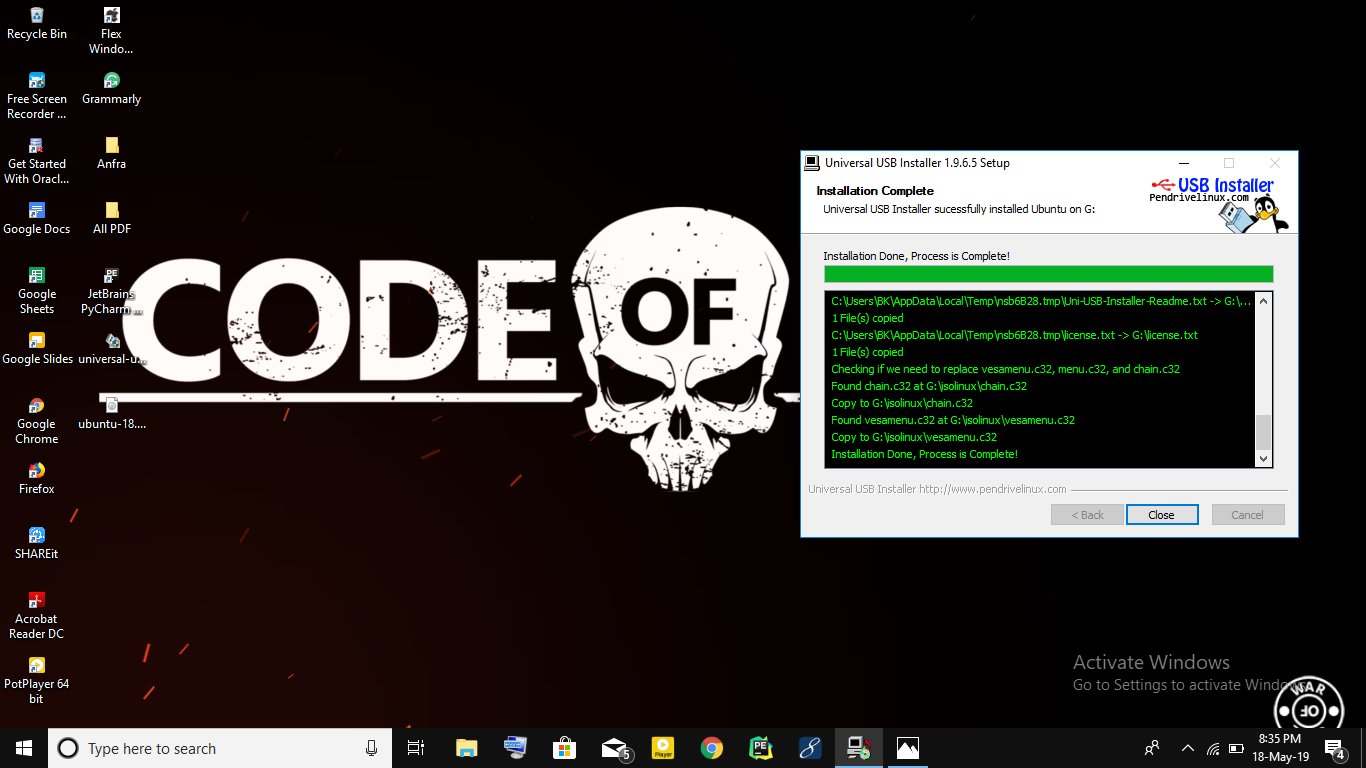Select the universal-u... installer file icon
1366x768 pixels.
(111, 348)
